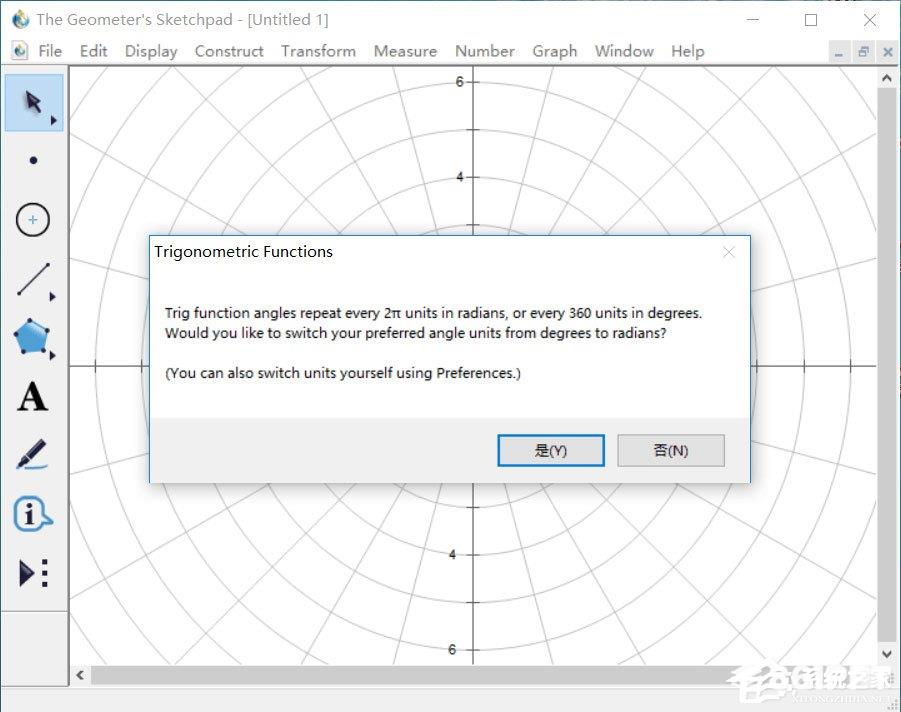Expand Straightedge tool flyout triangle
Screen dimensions: 901x712
click(x=53, y=297)
